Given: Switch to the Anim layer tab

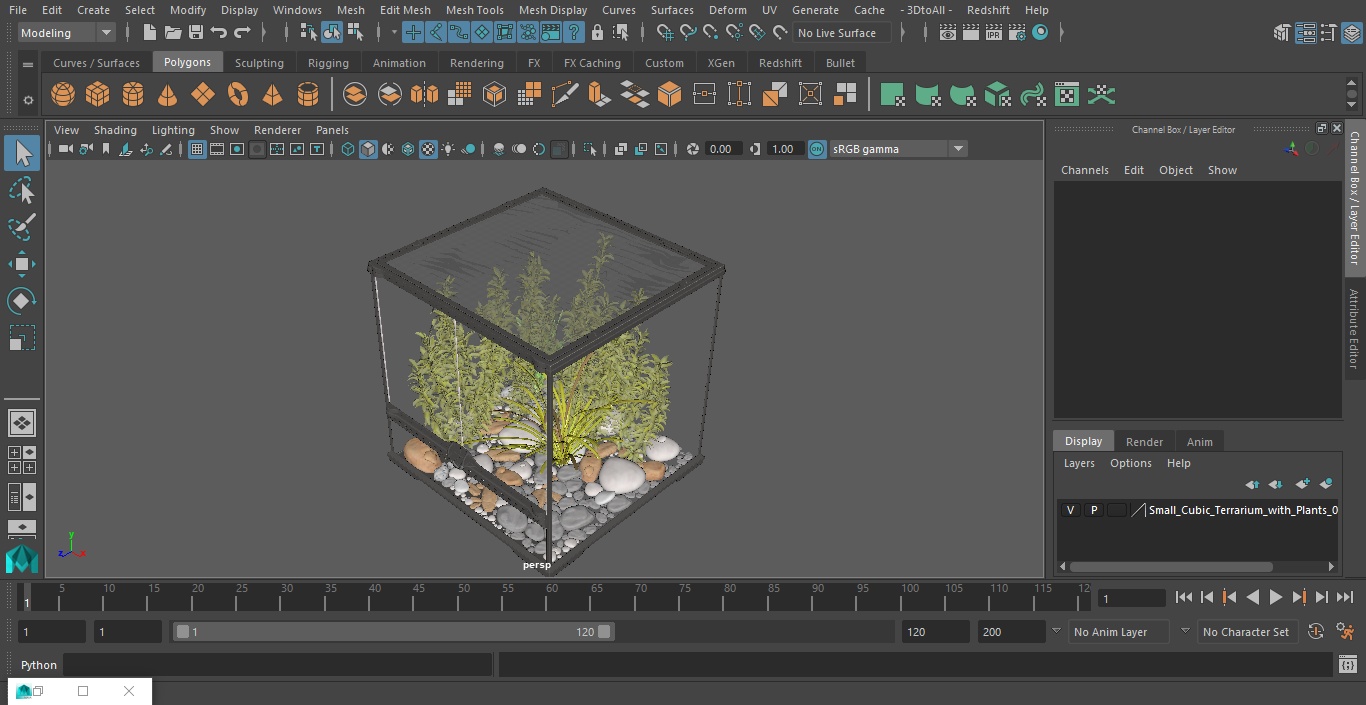Looking at the screenshot, I should 1199,442.
